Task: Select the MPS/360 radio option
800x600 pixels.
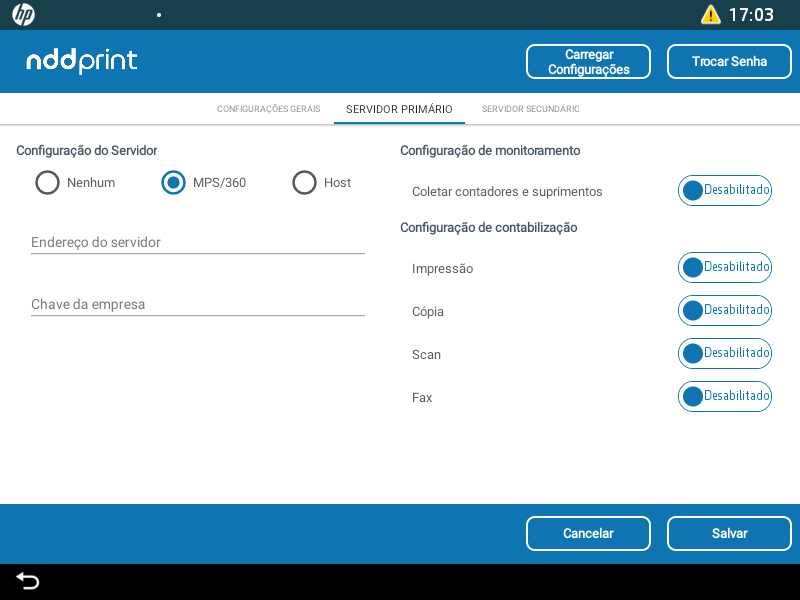Action: tap(174, 183)
